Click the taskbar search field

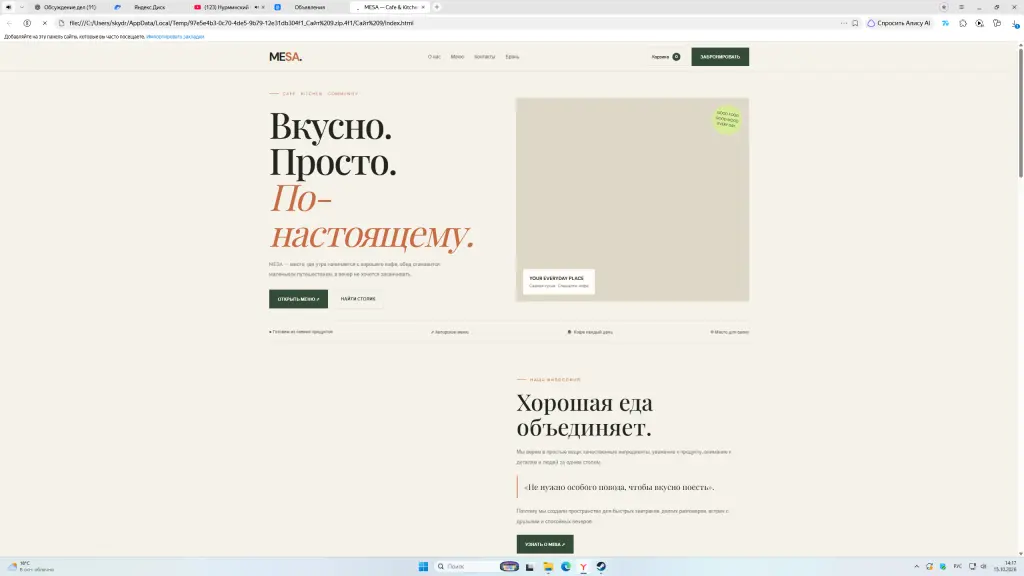tap(465, 566)
